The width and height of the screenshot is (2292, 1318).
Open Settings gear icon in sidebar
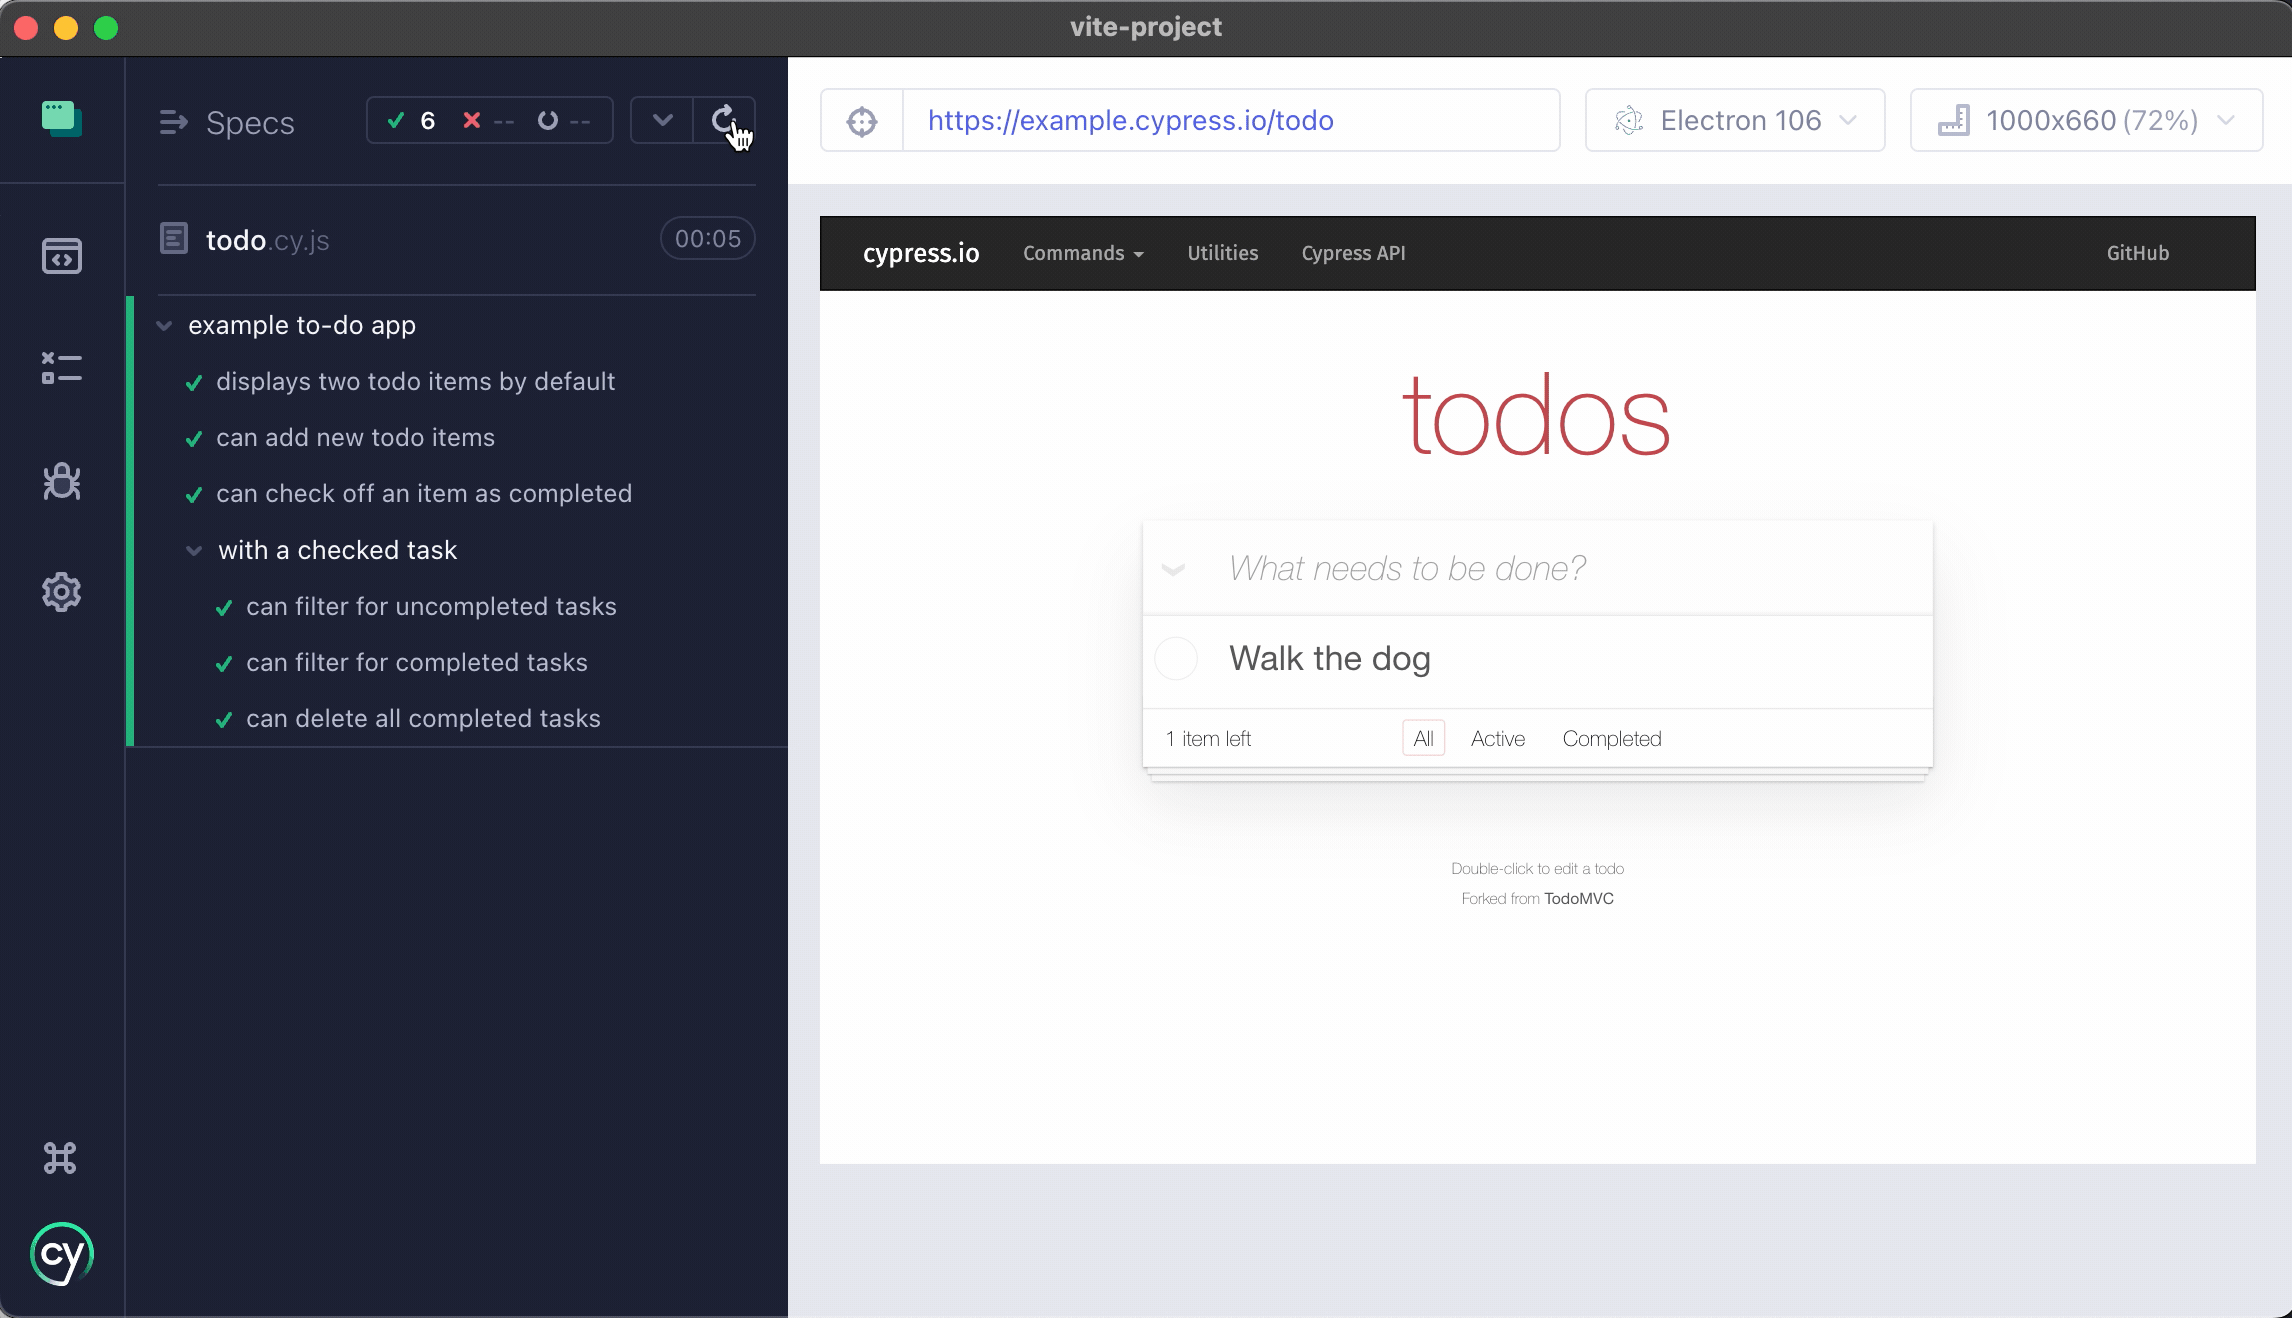coord(61,592)
